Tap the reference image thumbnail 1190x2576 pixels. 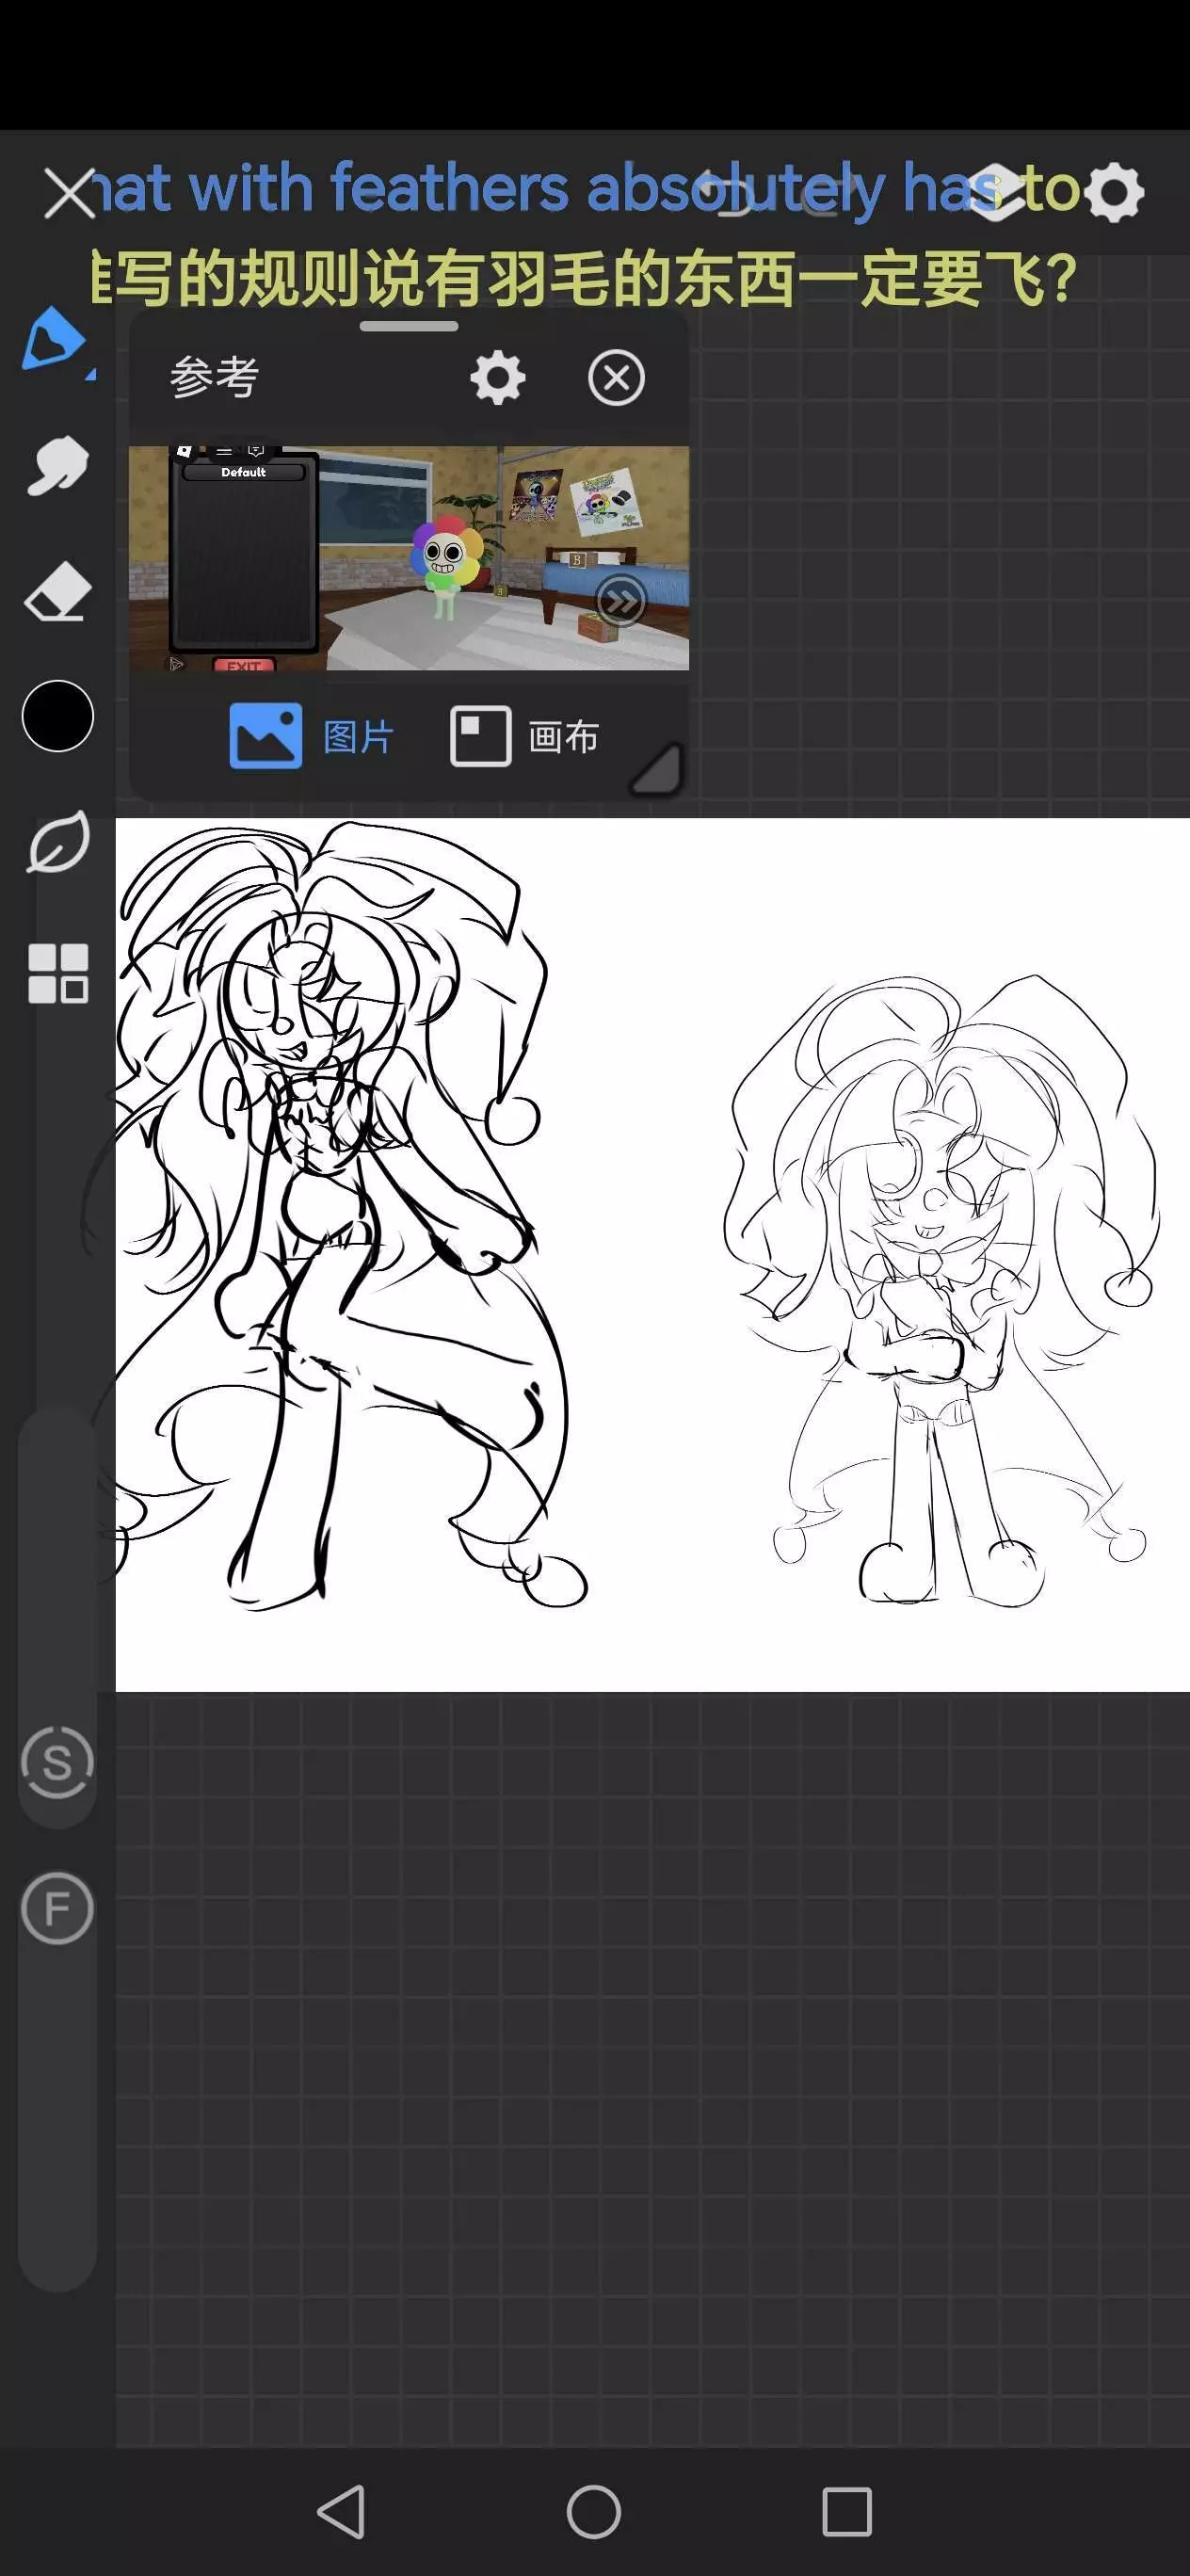(x=409, y=558)
